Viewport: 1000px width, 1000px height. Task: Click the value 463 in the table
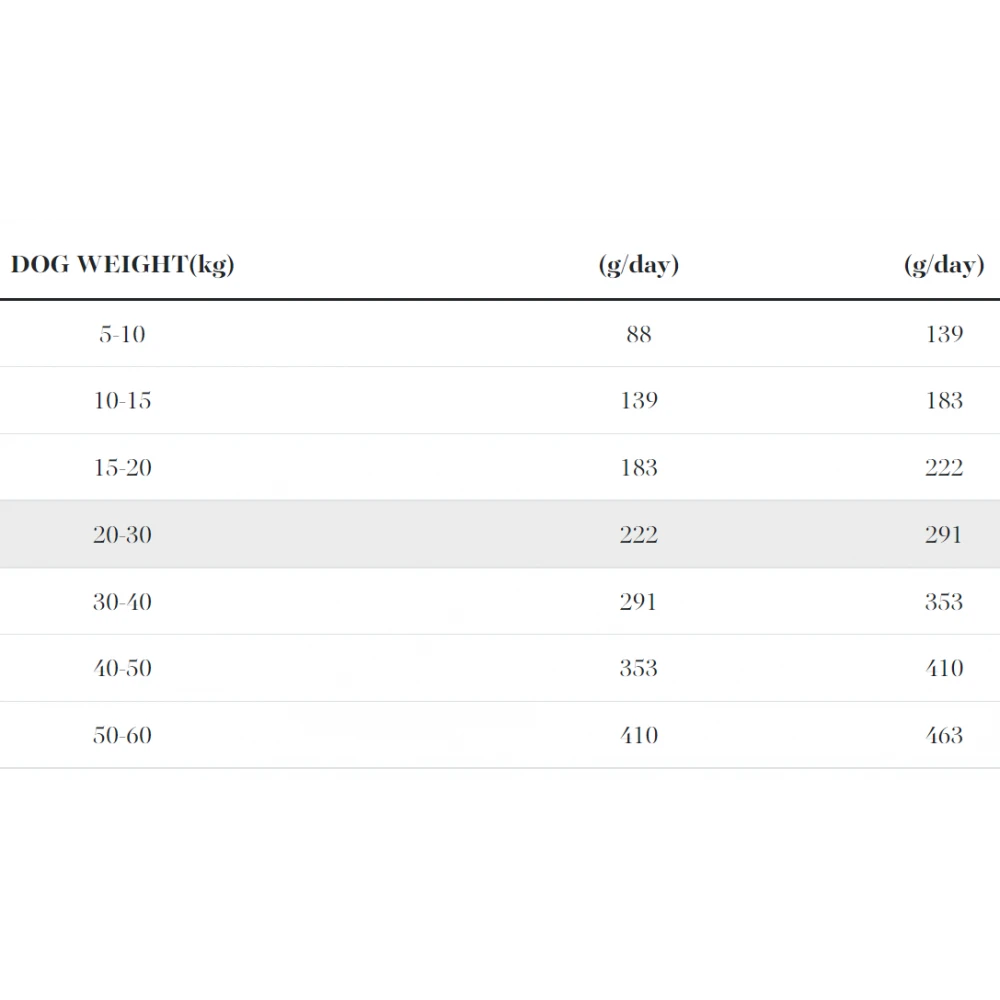[x=943, y=735]
